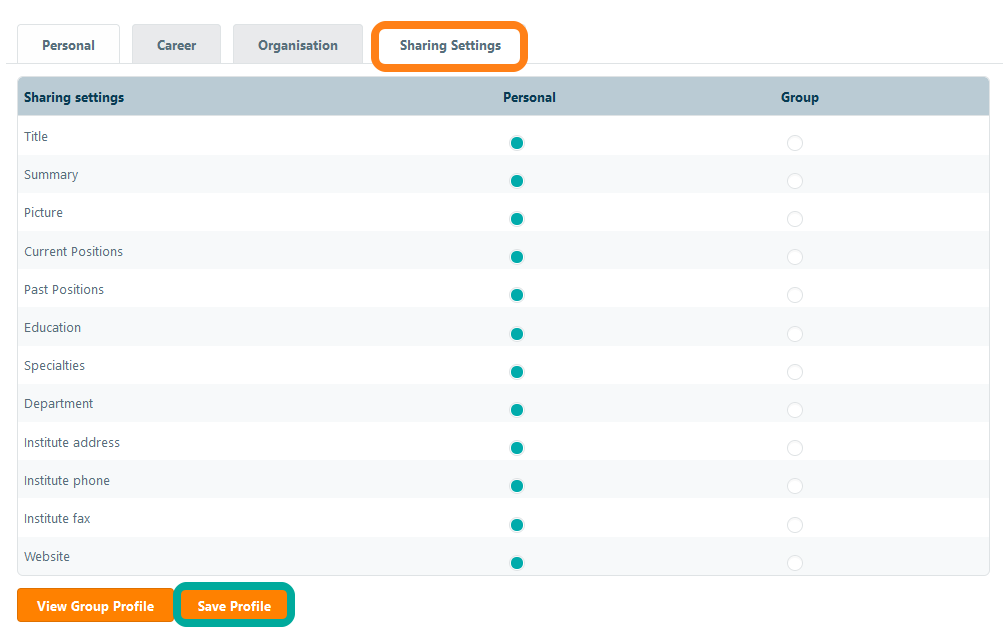Enable Group sharing for Department

(x=795, y=410)
